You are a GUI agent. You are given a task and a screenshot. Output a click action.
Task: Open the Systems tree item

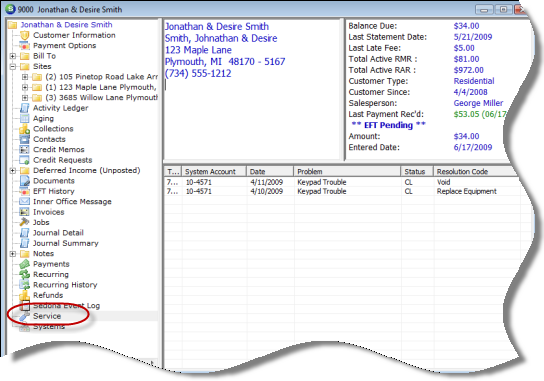(49, 327)
